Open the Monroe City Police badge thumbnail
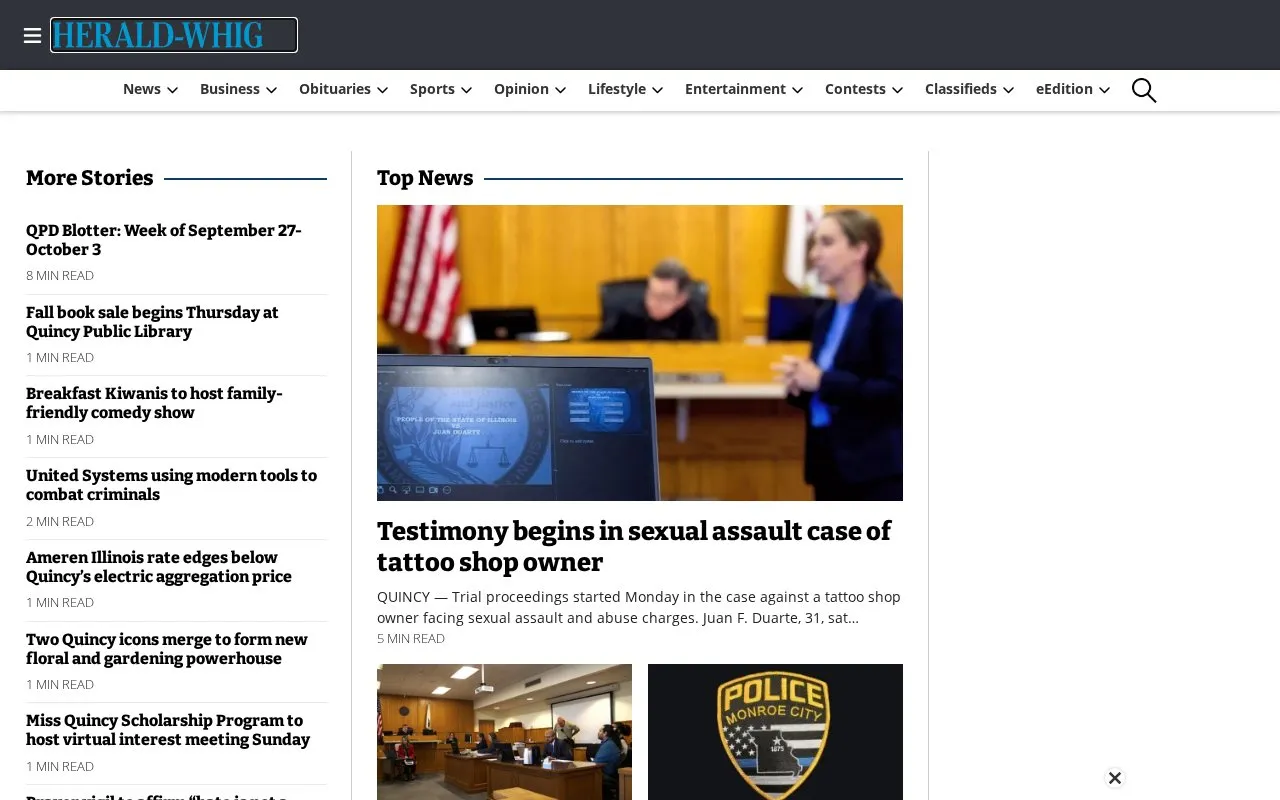Image resolution: width=1280 pixels, height=800 pixels. point(775,732)
